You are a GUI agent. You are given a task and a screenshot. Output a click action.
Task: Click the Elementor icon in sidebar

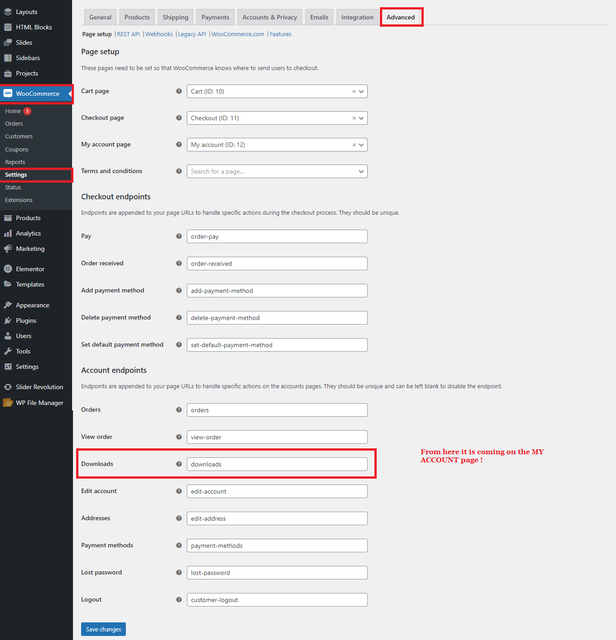click(x=8, y=269)
